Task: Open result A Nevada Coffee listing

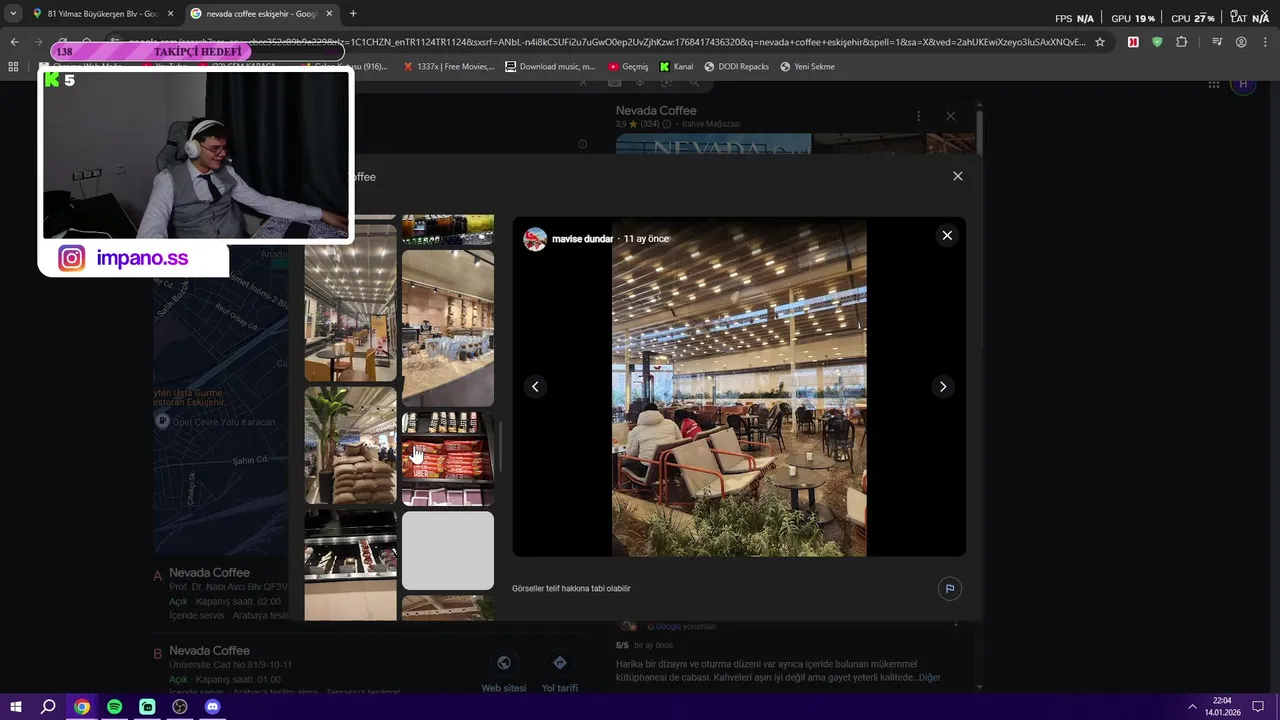Action: click(x=209, y=573)
